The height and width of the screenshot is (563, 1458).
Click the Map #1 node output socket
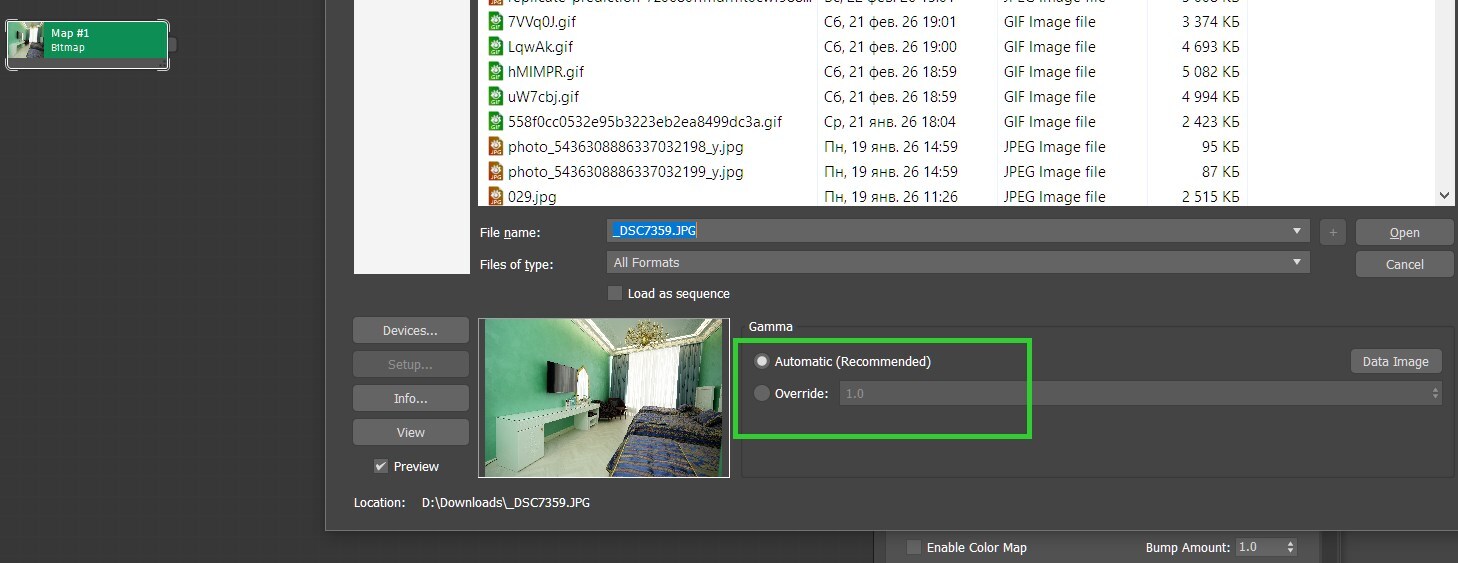coord(172,44)
